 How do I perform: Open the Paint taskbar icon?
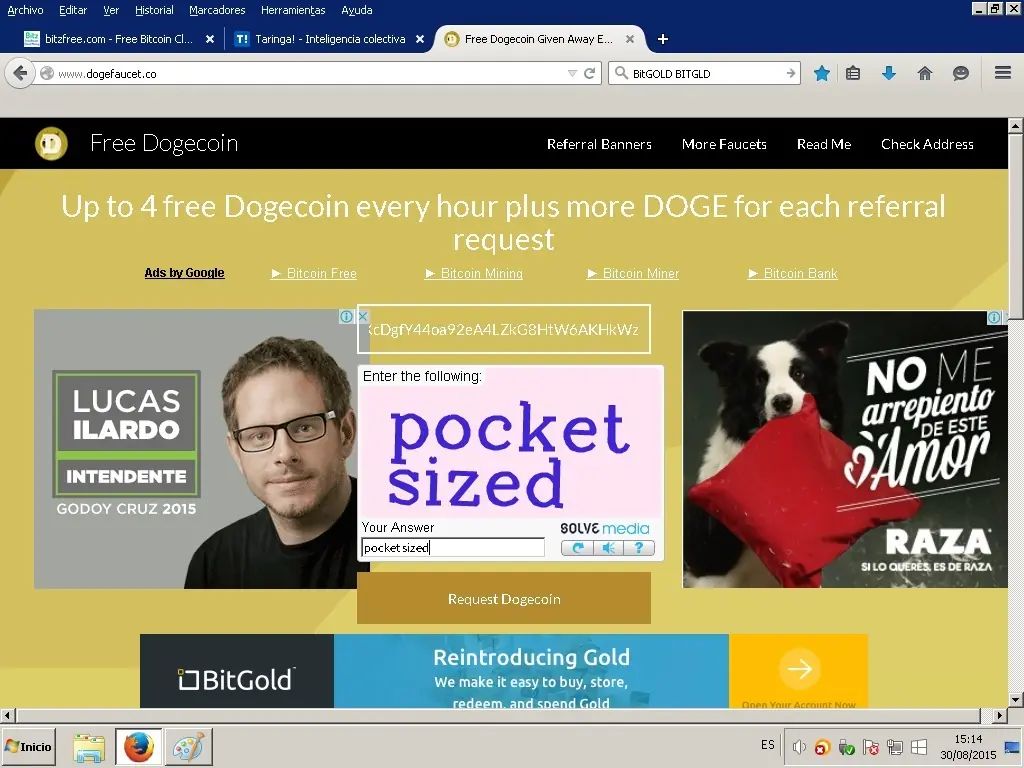click(x=188, y=747)
